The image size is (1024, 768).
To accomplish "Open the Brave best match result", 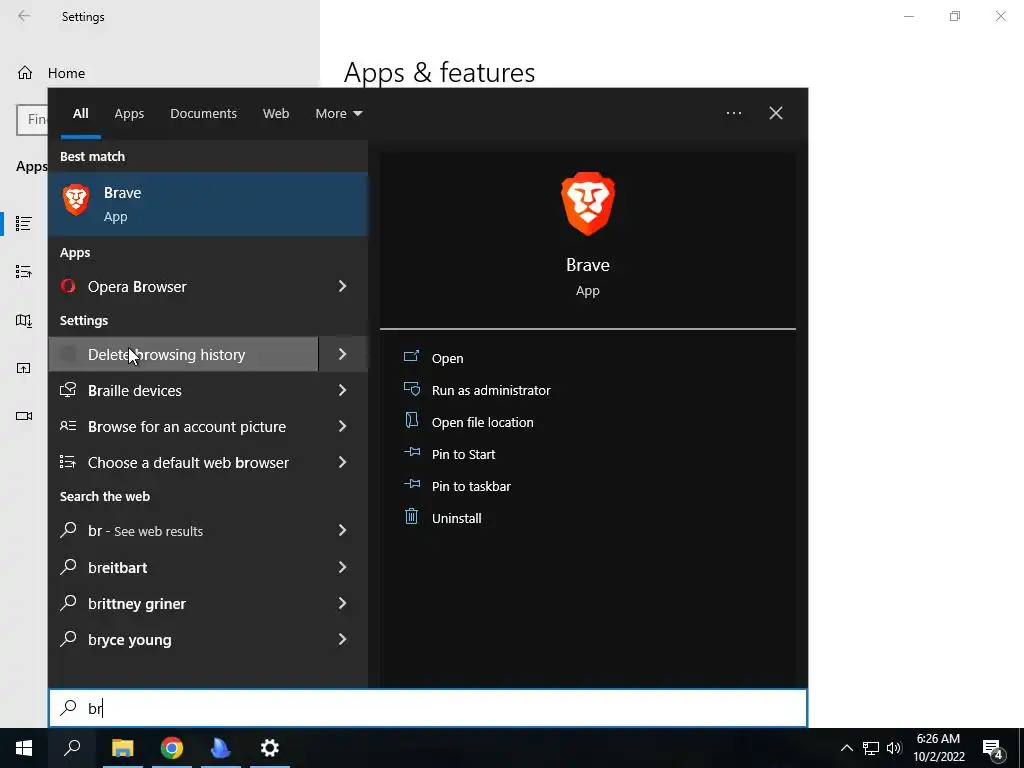I will point(208,204).
